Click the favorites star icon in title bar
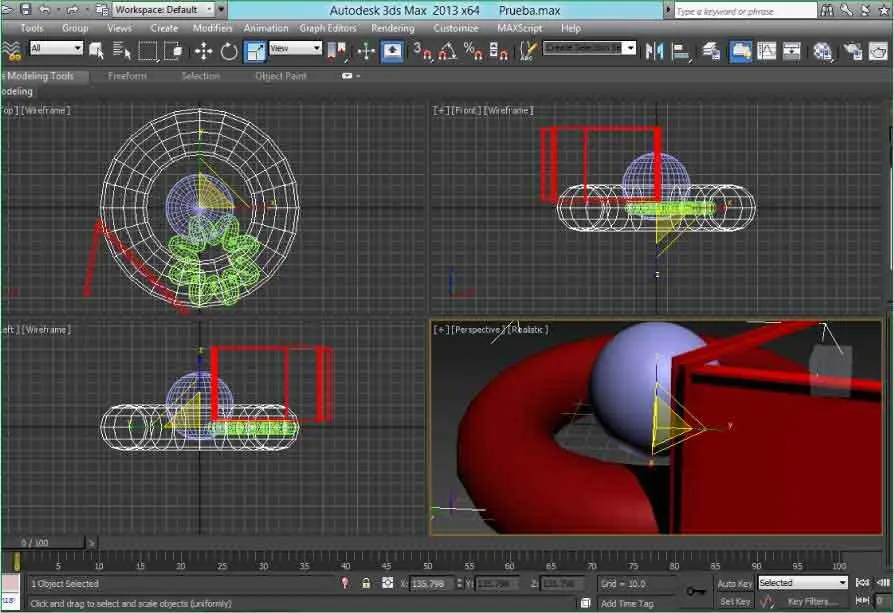 click(x=884, y=10)
